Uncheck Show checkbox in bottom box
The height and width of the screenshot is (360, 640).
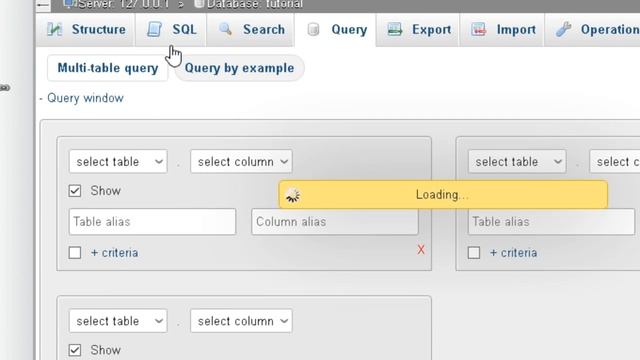(x=75, y=350)
